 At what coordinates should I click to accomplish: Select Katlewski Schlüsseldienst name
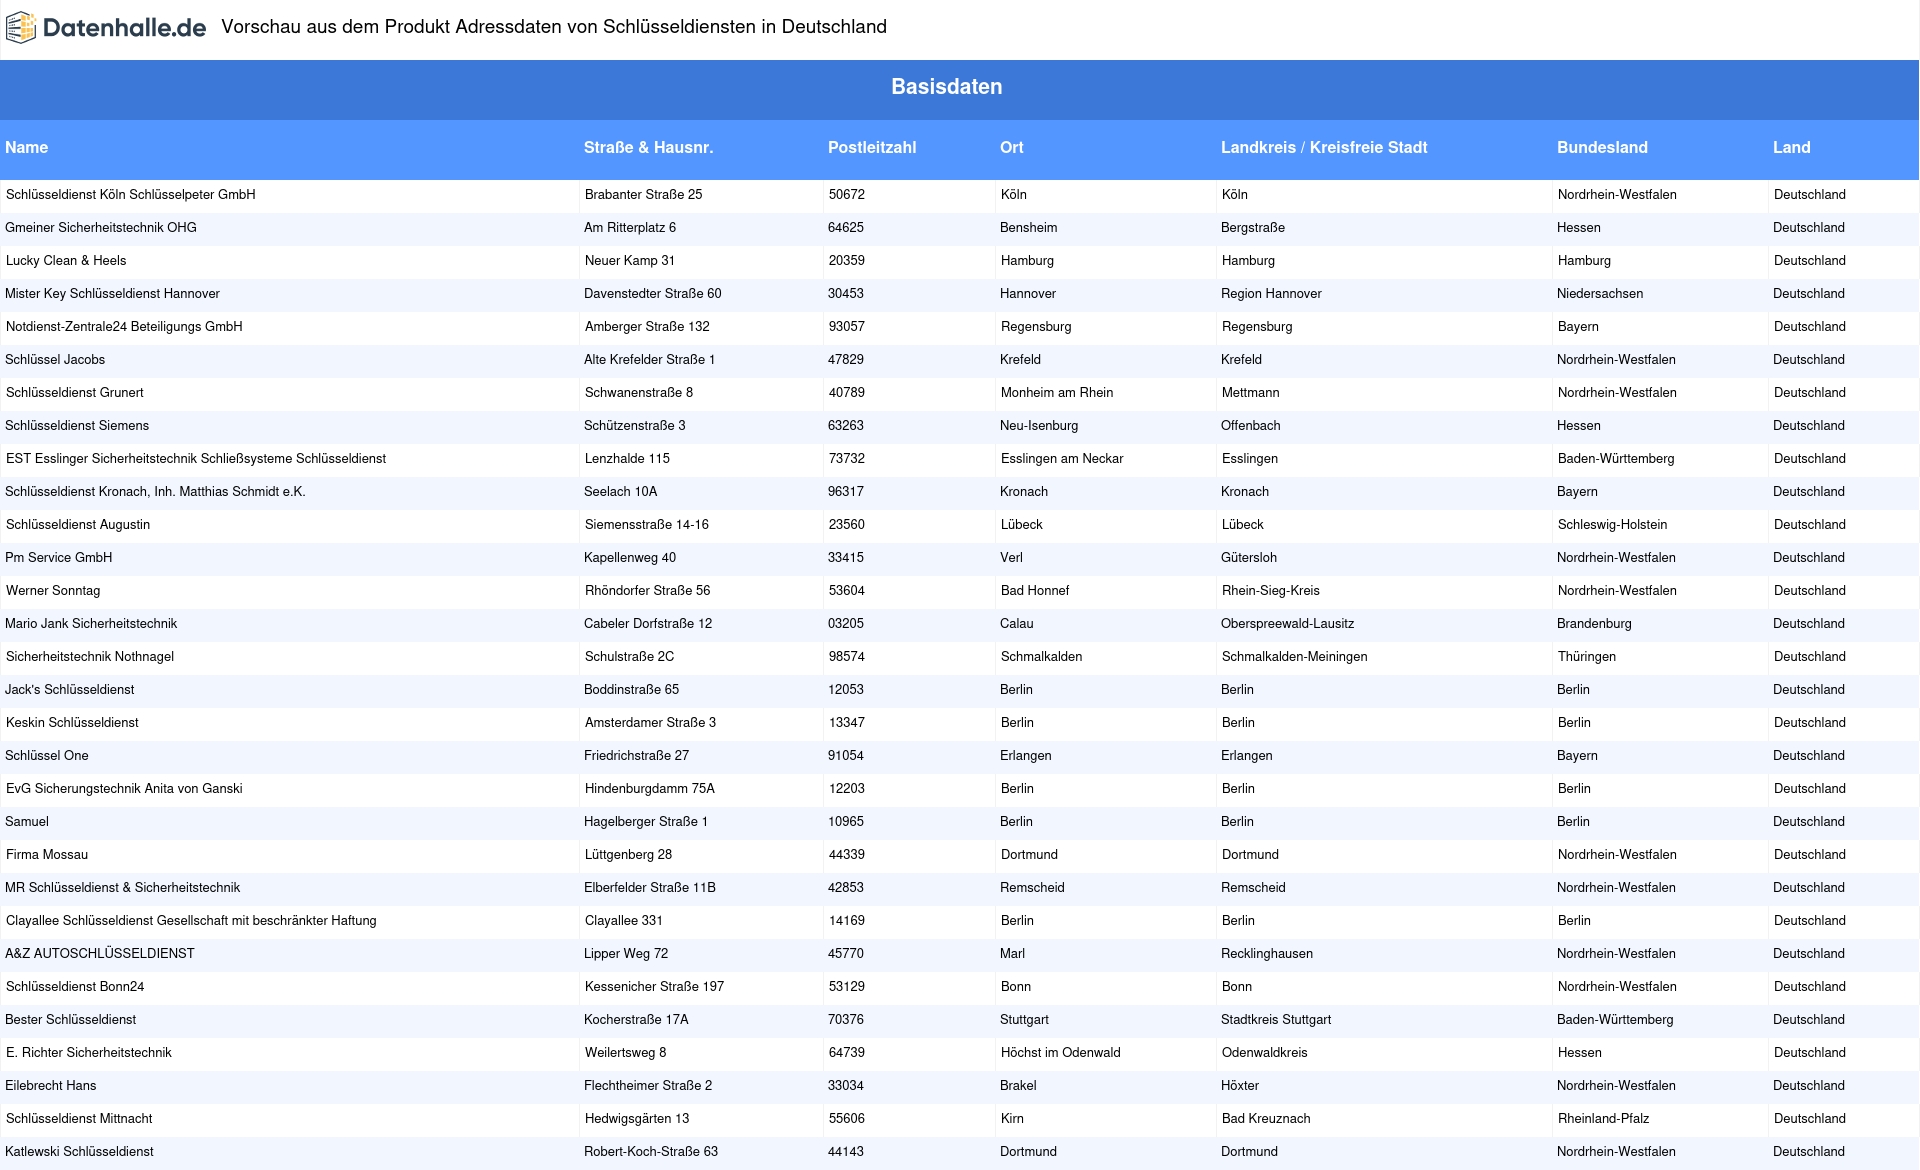point(79,1152)
